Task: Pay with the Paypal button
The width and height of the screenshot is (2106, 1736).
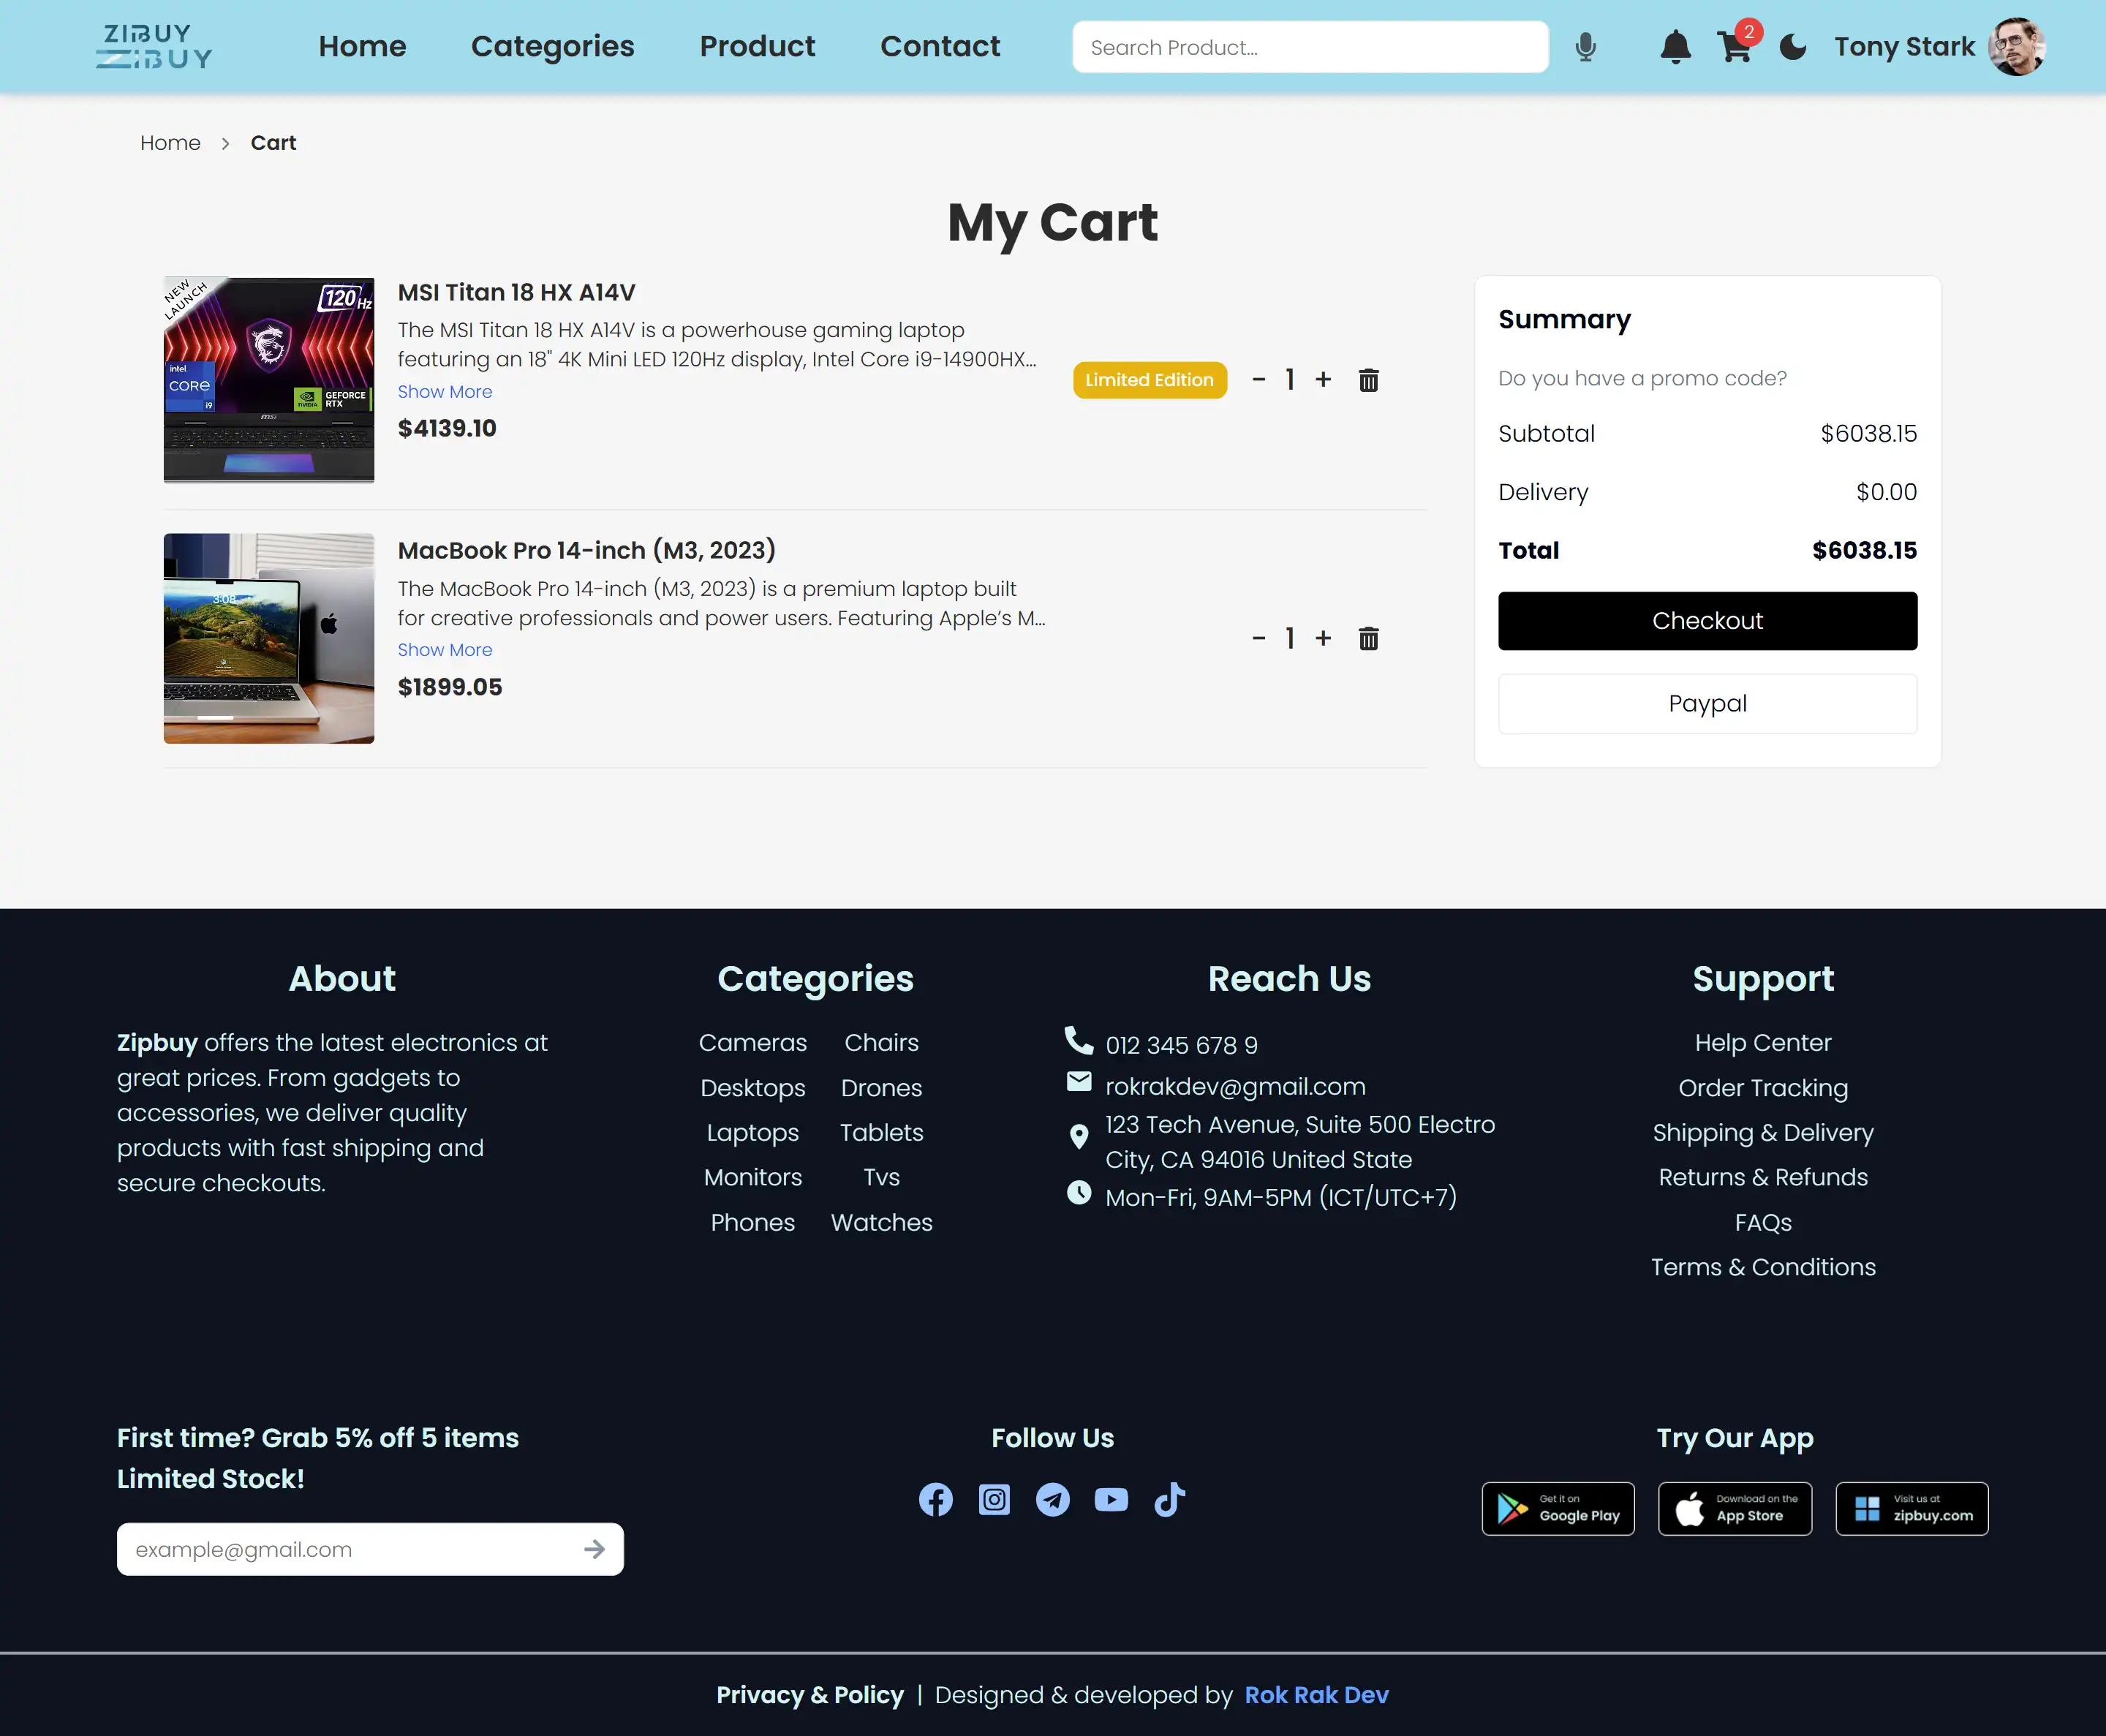Action: coord(1707,704)
